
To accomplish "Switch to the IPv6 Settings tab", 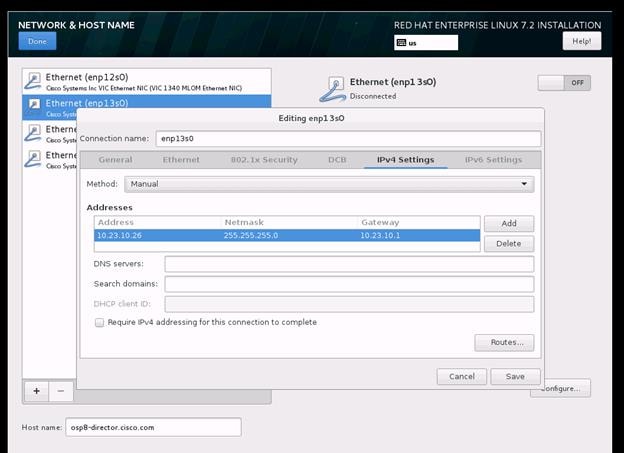I will pos(493,160).
